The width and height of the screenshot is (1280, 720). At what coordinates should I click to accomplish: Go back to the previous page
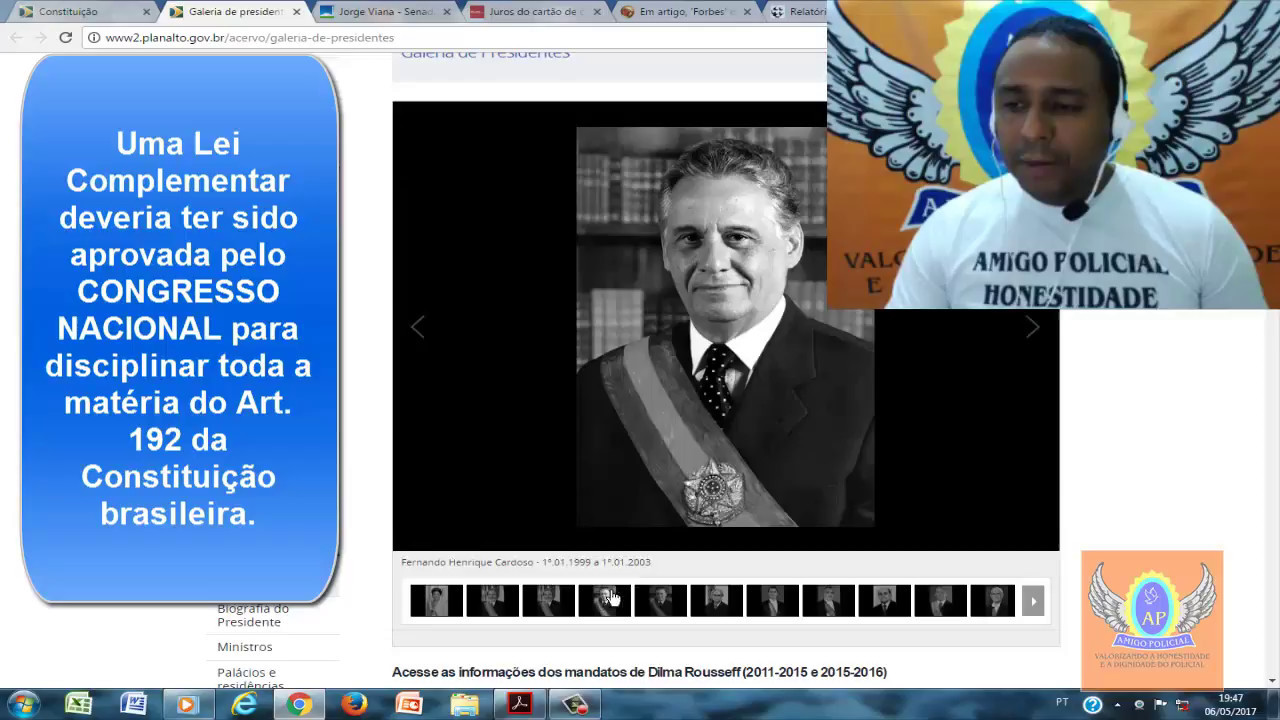(16, 37)
